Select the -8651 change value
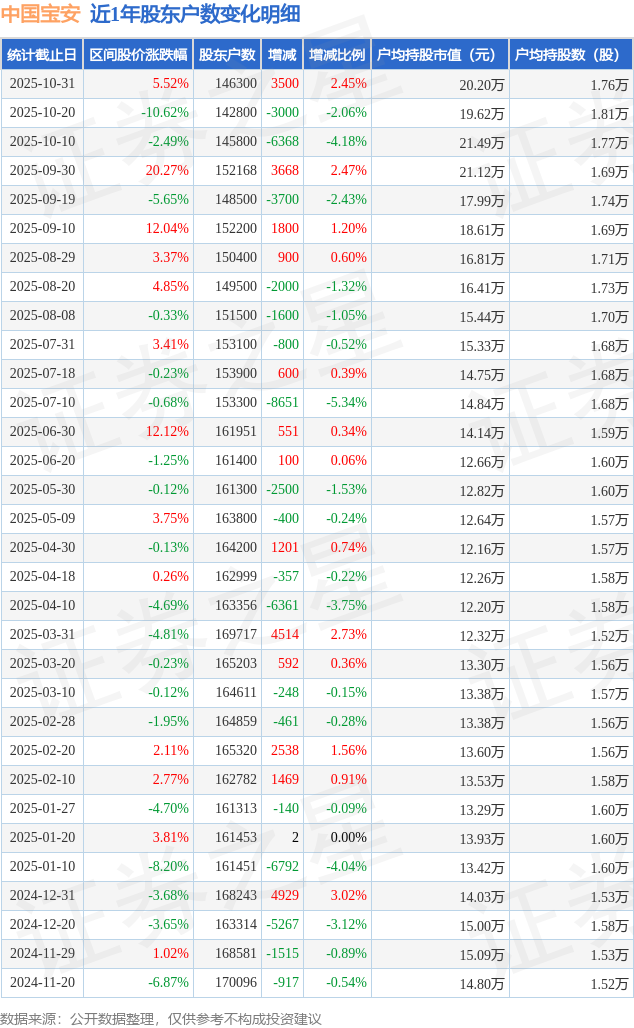The height and width of the screenshot is (1028, 634). (282, 403)
